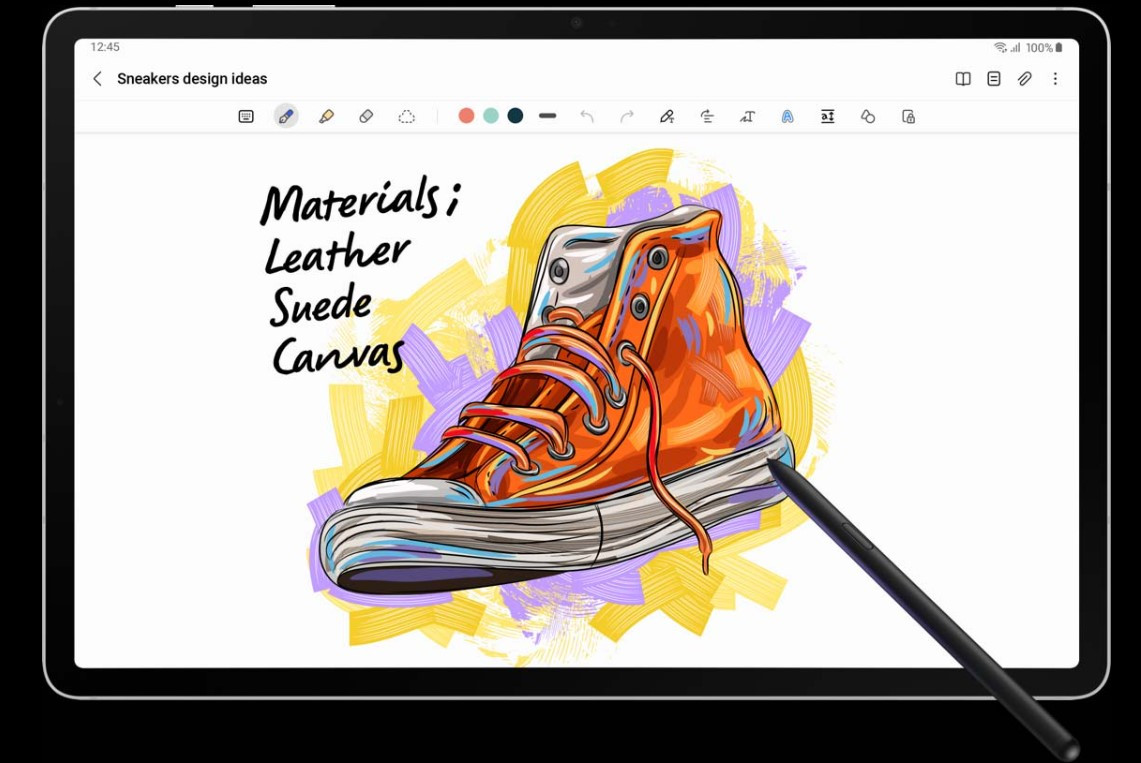
Task: Select the highlighter tool
Action: tap(326, 117)
